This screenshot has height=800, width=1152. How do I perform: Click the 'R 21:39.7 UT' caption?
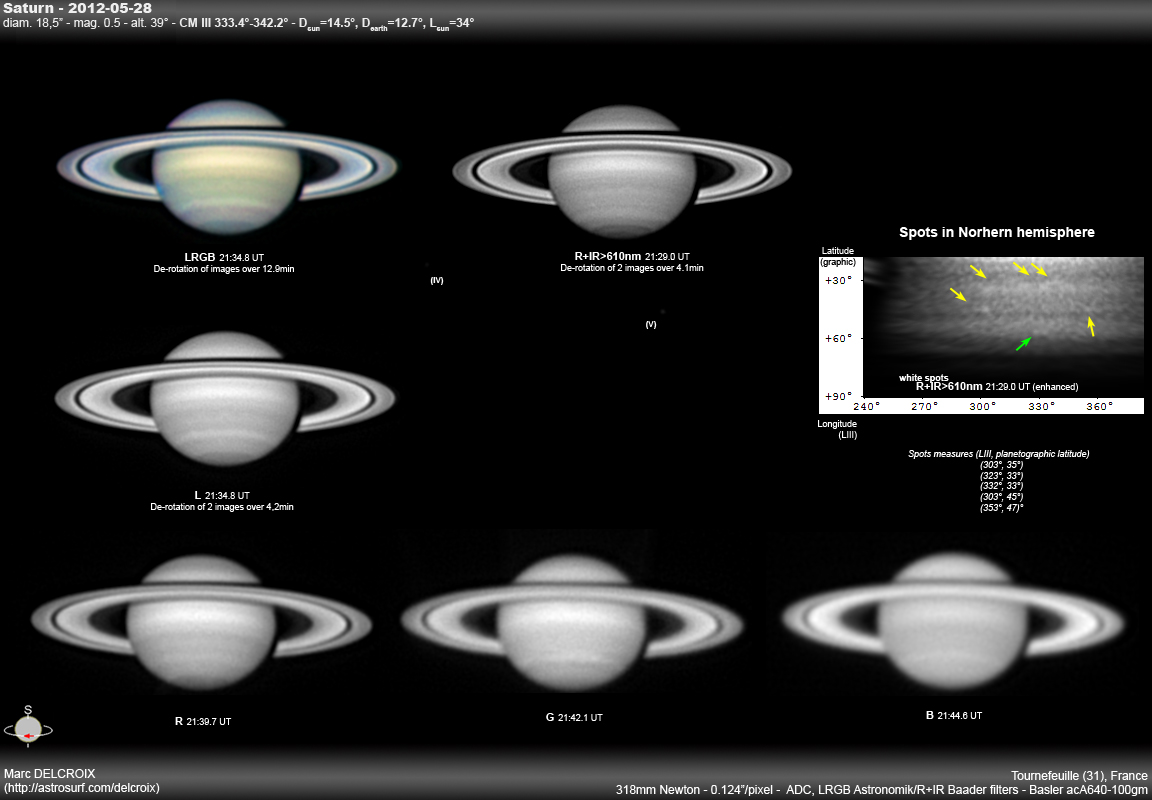tap(203, 721)
